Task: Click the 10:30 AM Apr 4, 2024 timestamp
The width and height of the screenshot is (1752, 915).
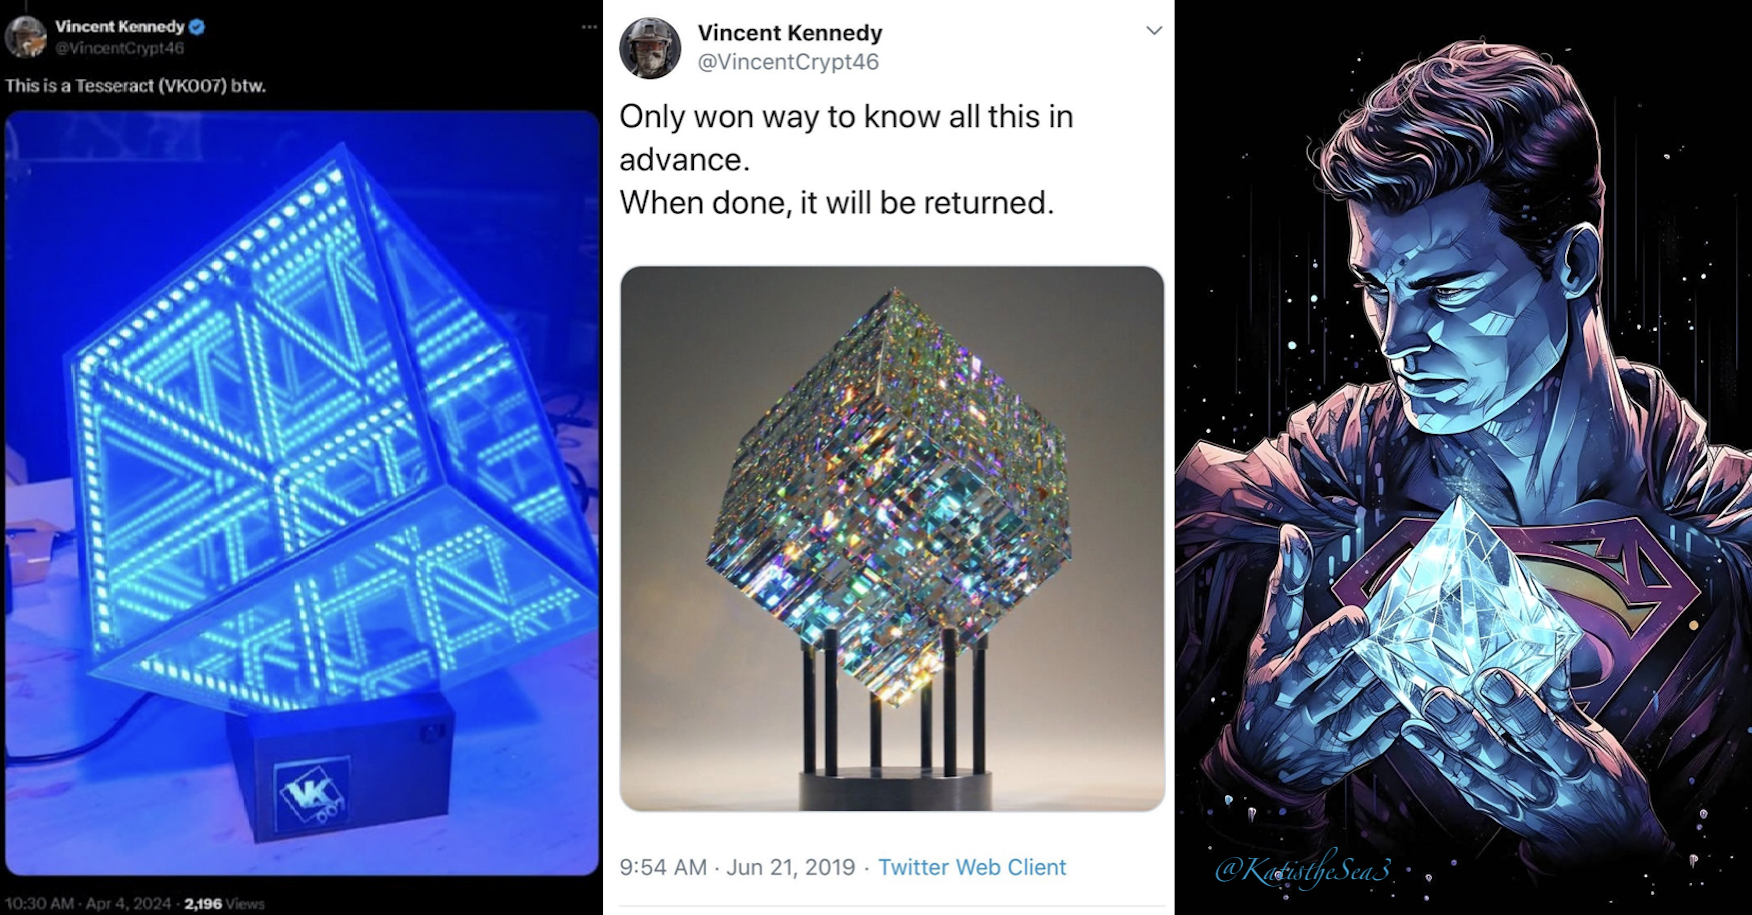Action: (88, 903)
